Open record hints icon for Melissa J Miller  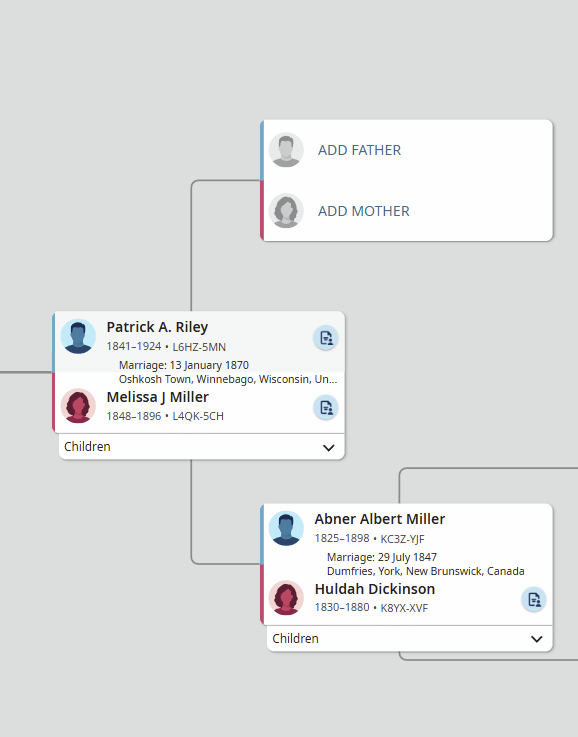326,408
